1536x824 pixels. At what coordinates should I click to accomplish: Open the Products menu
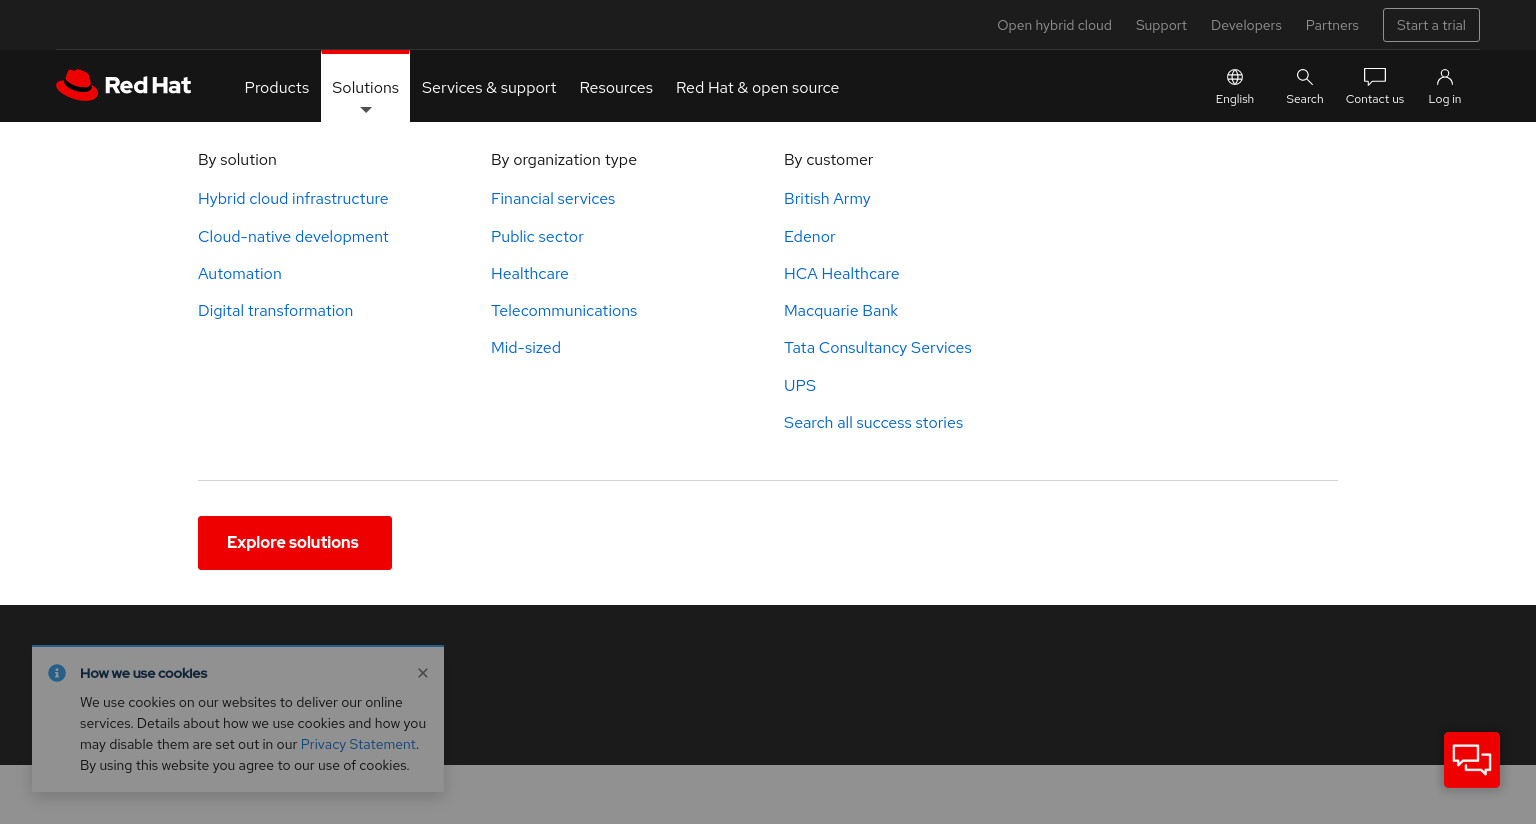point(277,88)
